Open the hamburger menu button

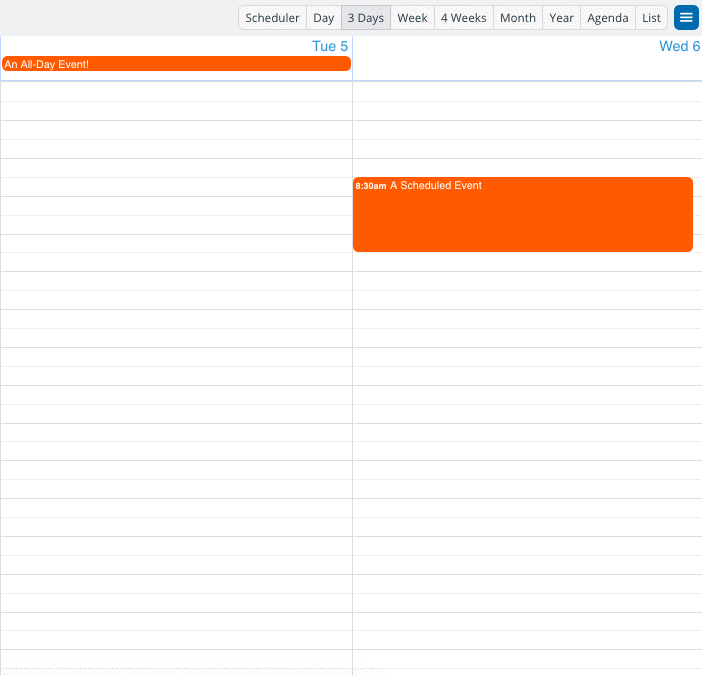(686, 17)
